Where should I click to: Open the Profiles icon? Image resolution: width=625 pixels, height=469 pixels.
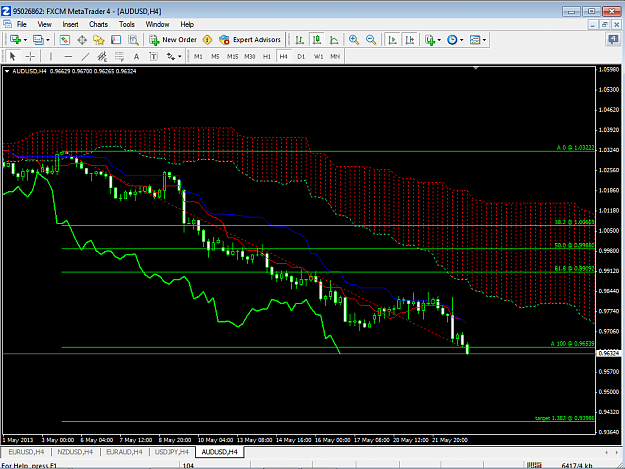pos(38,39)
